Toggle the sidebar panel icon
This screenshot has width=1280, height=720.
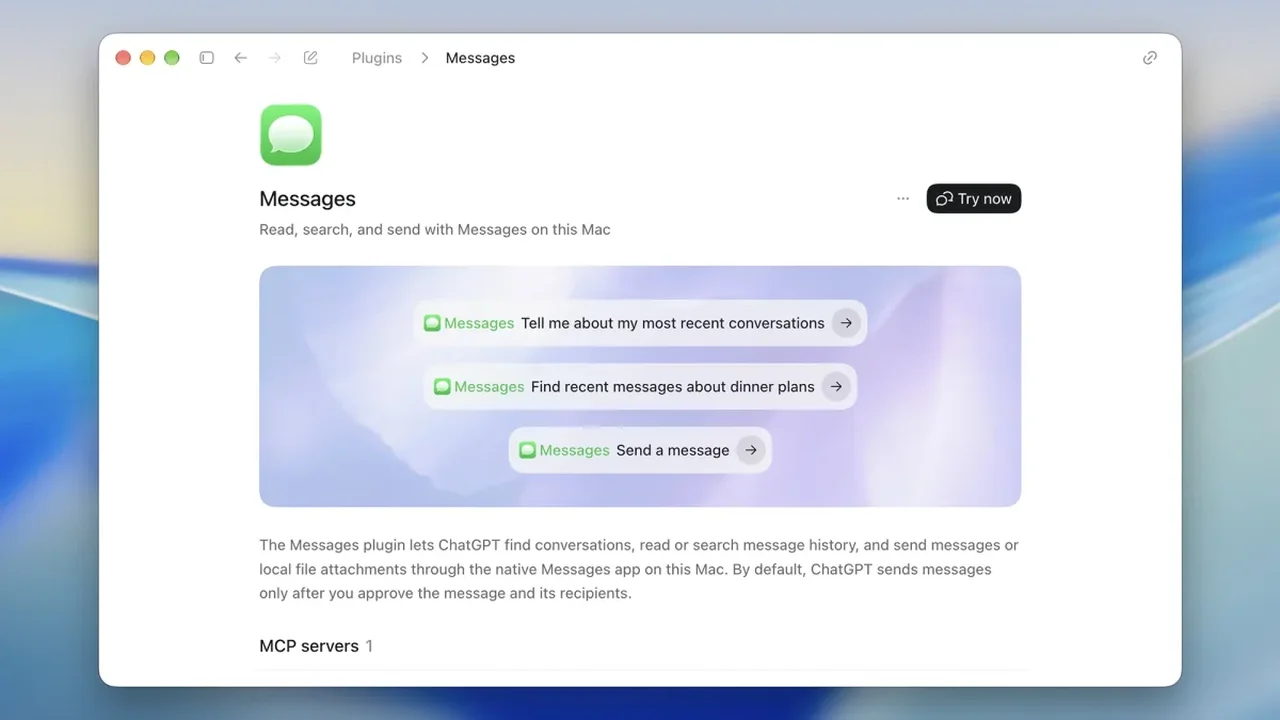[206, 58]
